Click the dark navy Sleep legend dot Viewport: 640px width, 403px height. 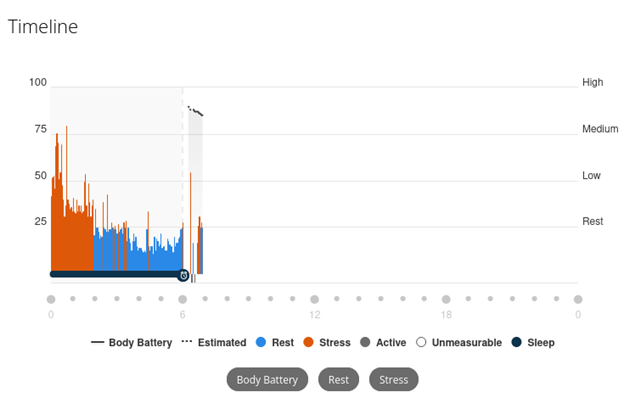[x=516, y=342]
